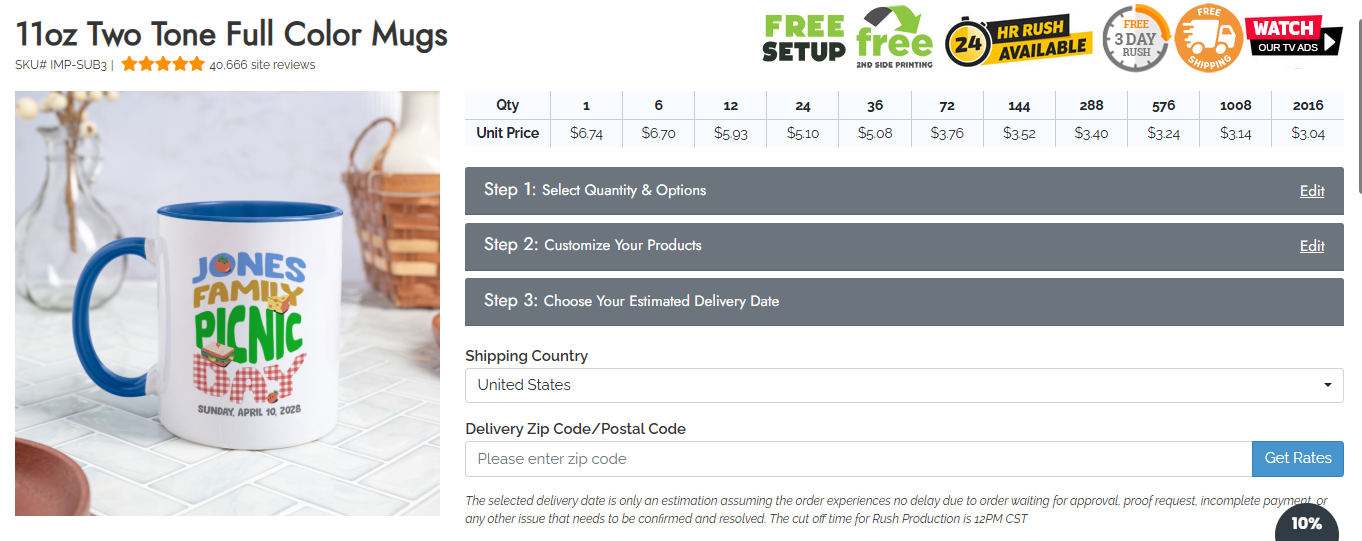This screenshot has height=541, width=1362.
Task: Open the Shipping Country dropdown
Action: tap(904, 385)
